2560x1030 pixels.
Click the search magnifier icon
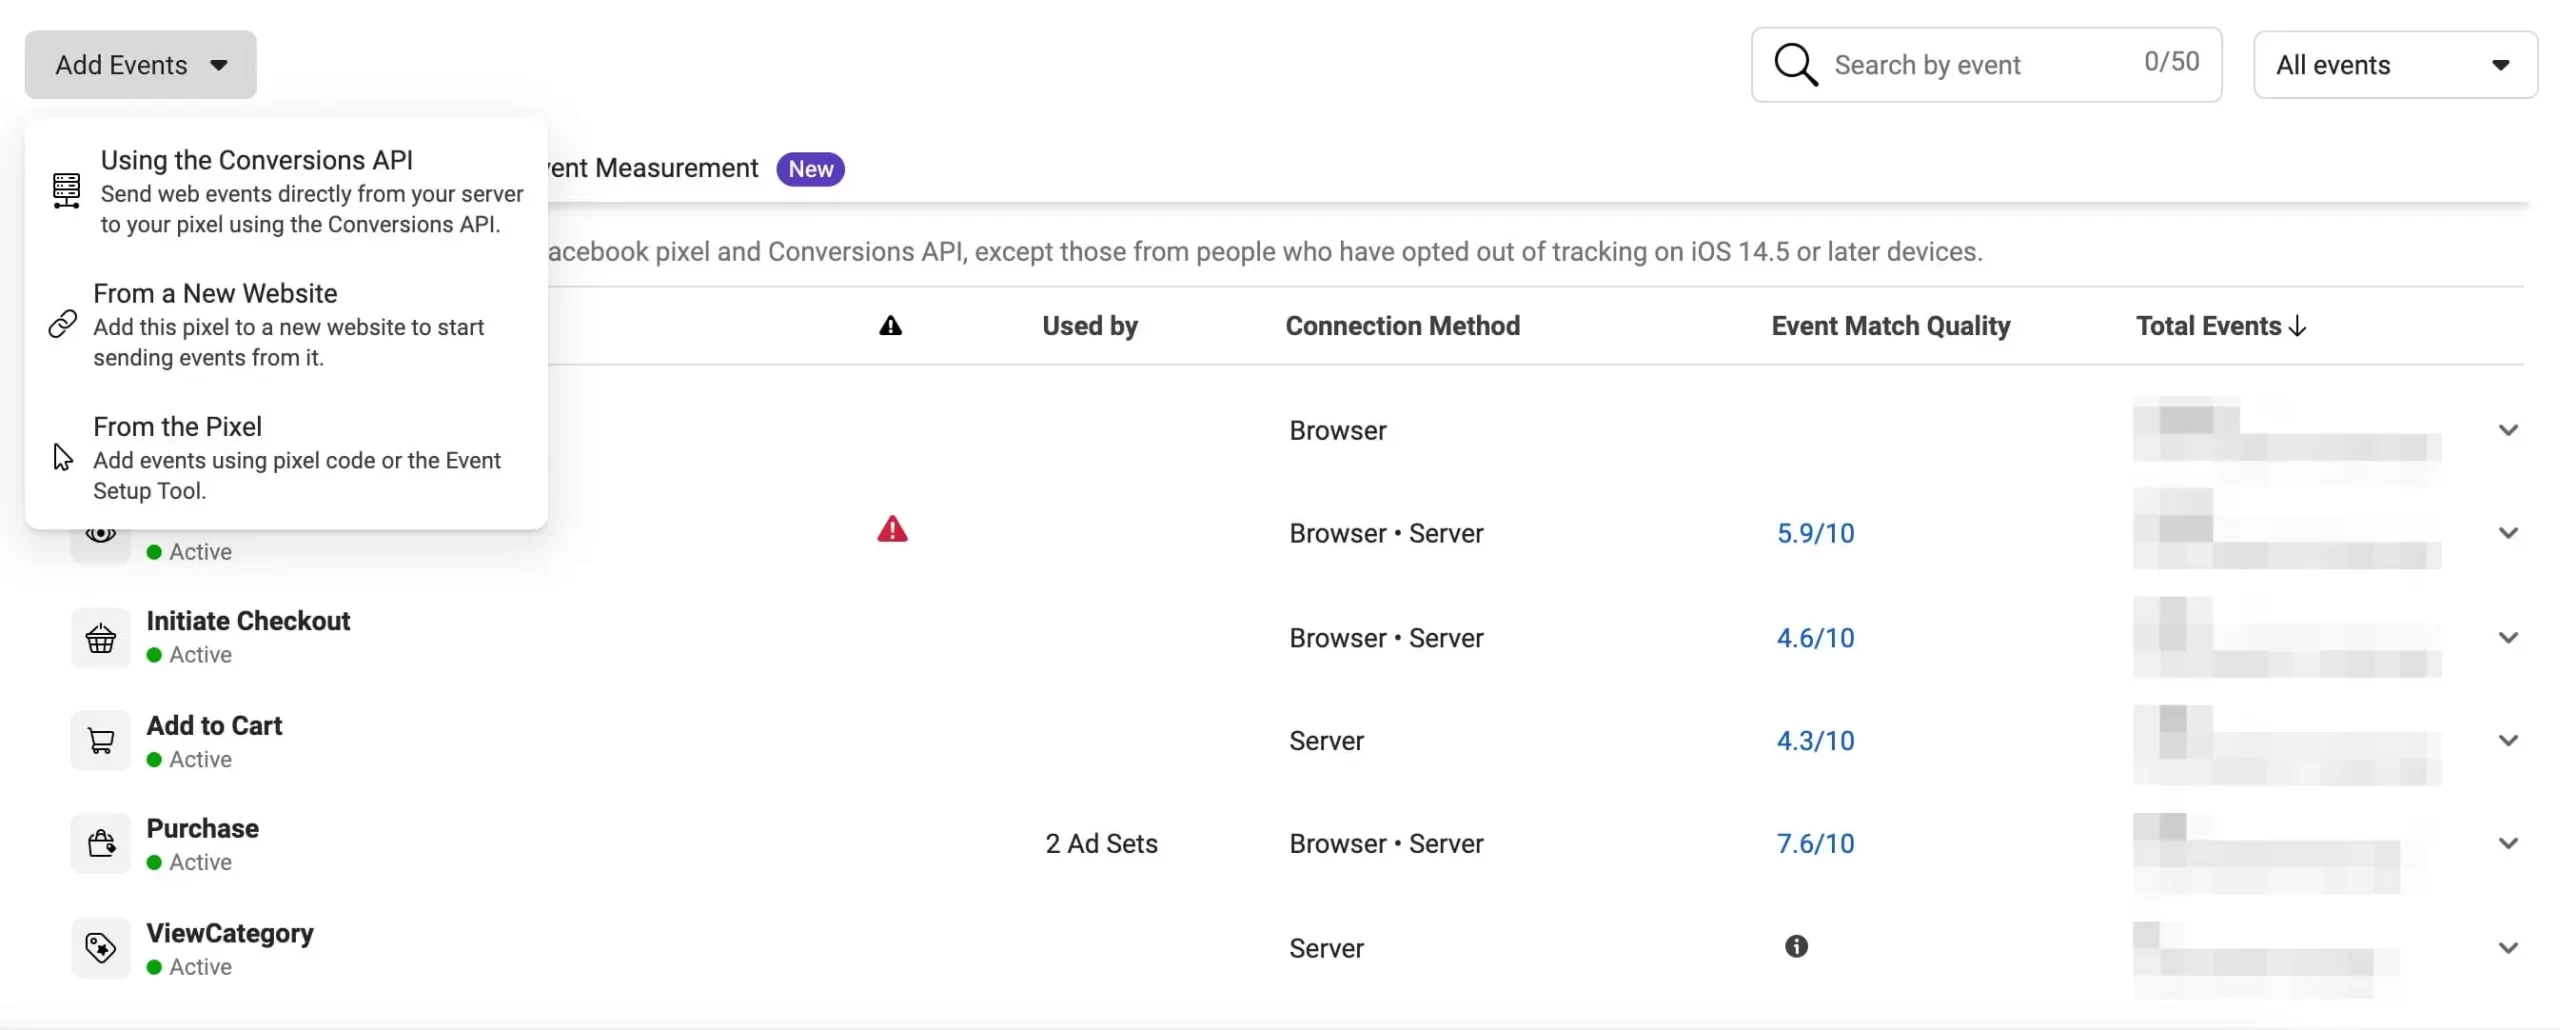click(x=1795, y=65)
